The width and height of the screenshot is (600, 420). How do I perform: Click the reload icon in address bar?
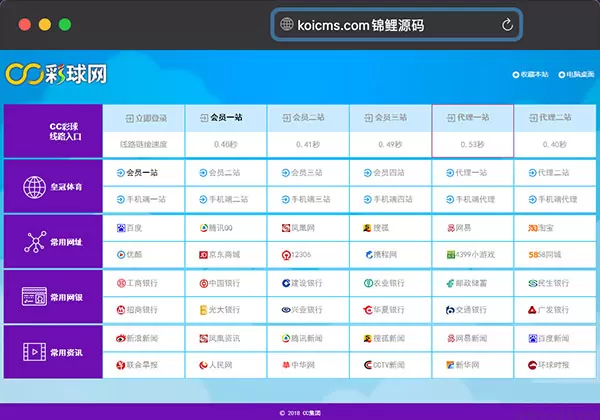coord(508,24)
